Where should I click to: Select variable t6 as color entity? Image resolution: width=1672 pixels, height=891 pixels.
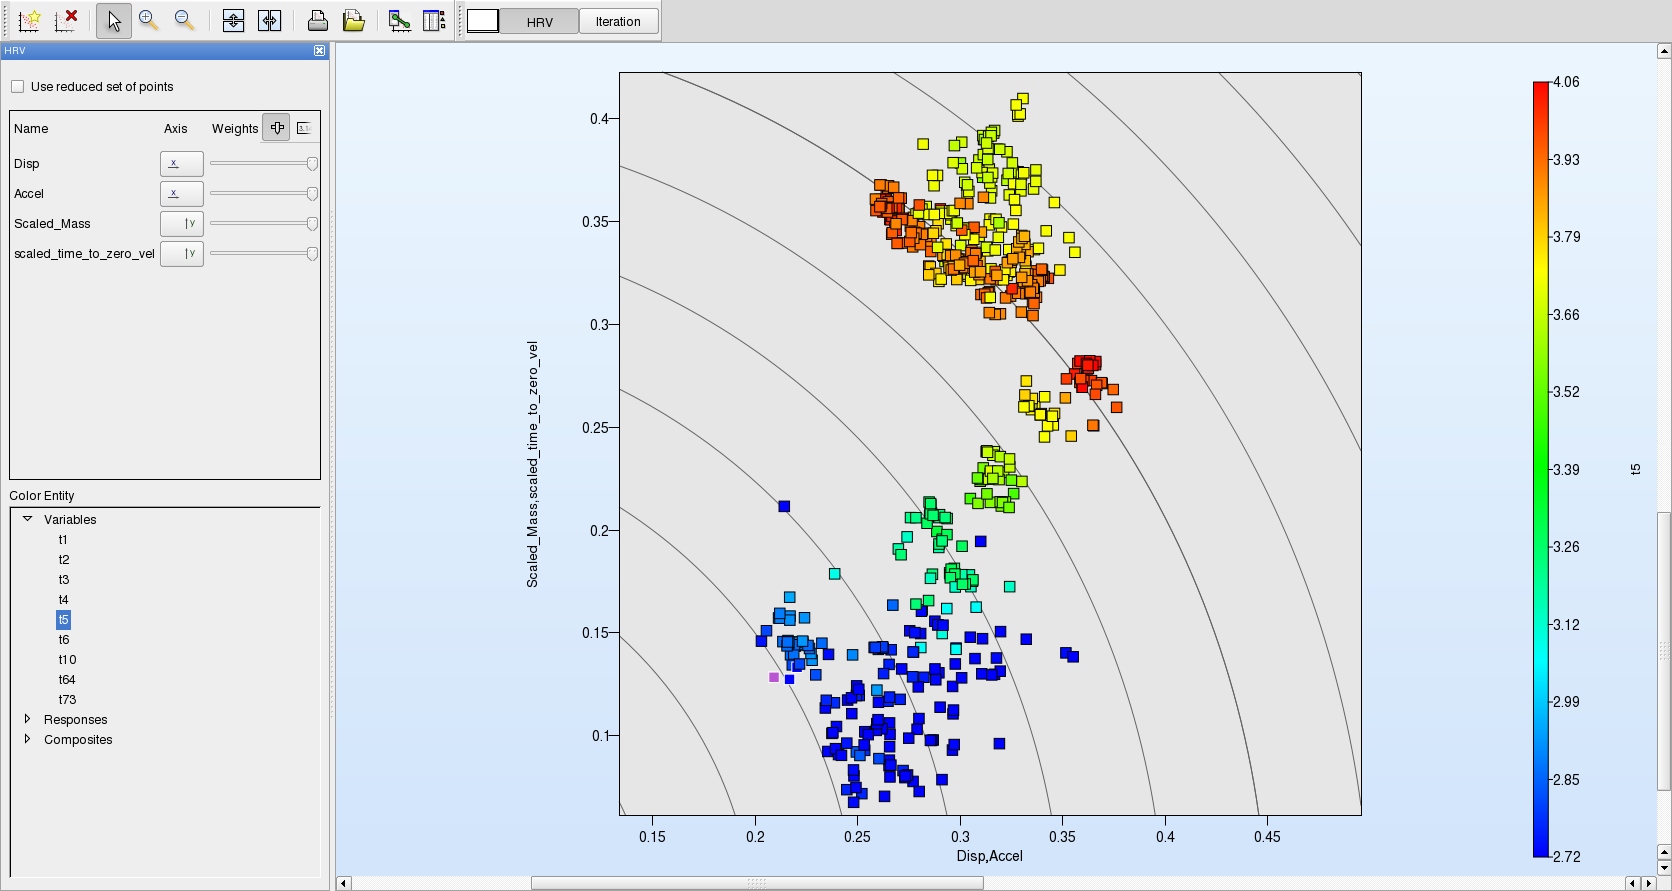63,640
